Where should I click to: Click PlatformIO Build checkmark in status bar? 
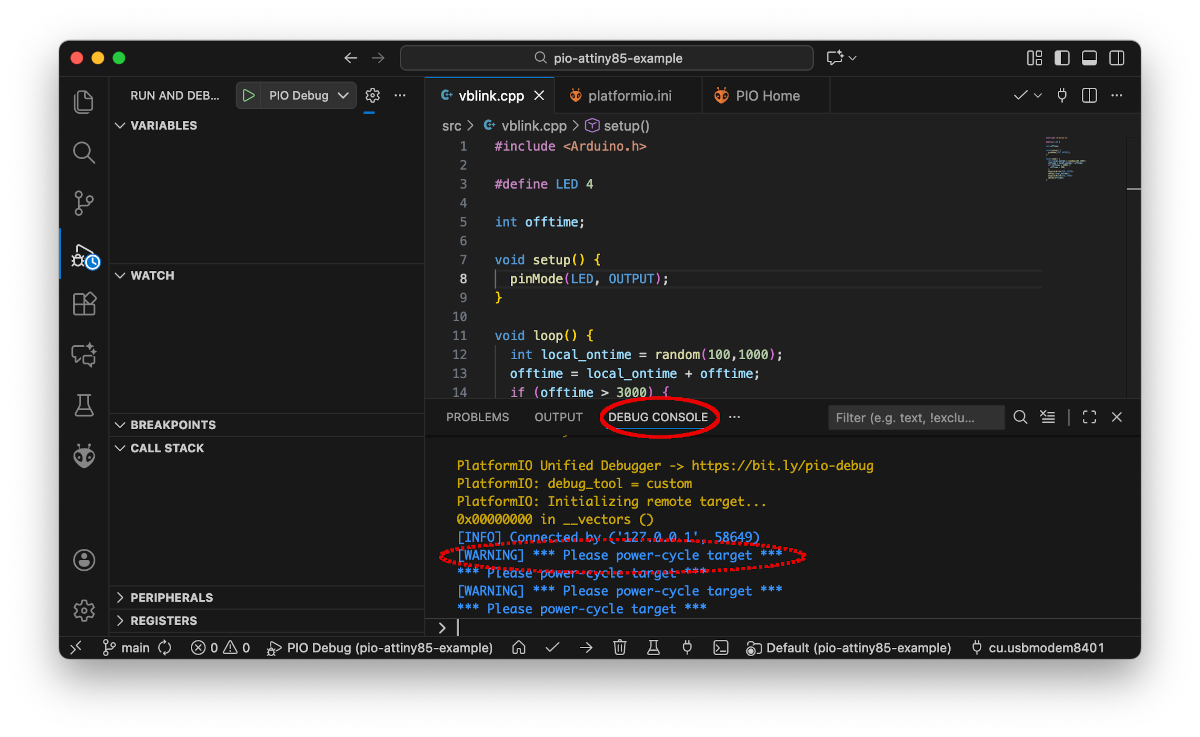(552, 648)
